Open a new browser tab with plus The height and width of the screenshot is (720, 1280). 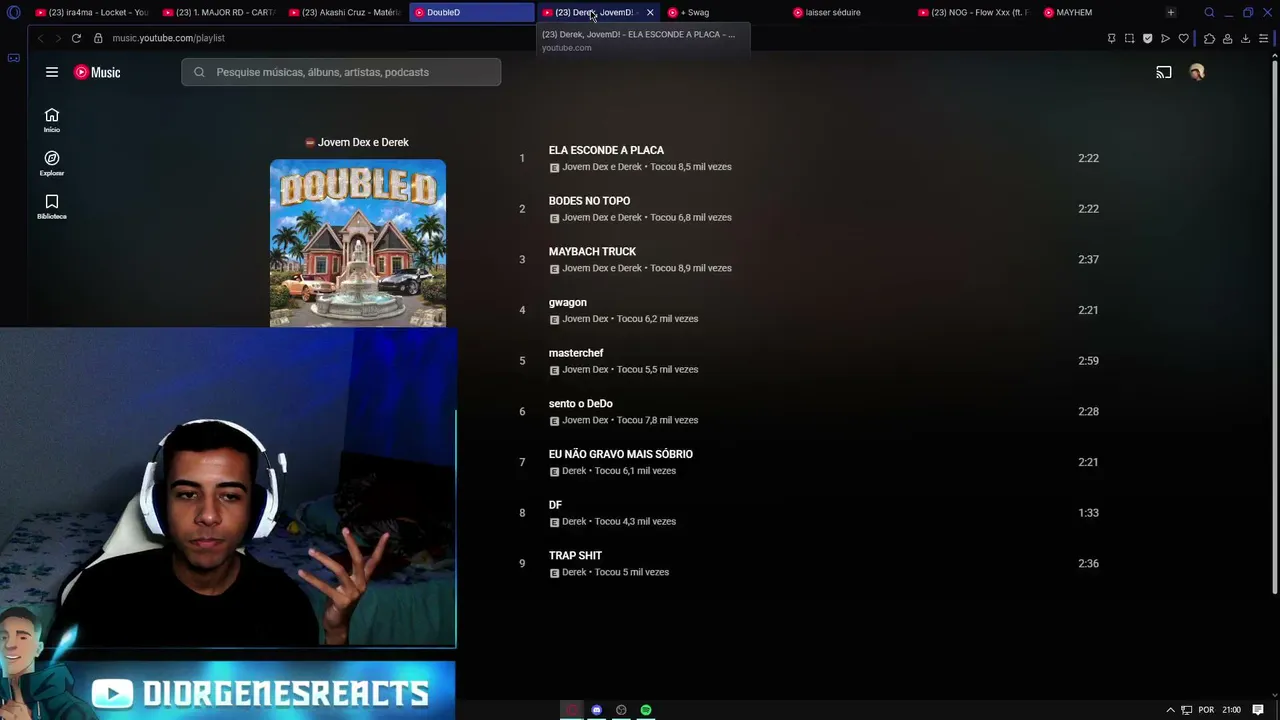pyautogui.click(x=1170, y=12)
